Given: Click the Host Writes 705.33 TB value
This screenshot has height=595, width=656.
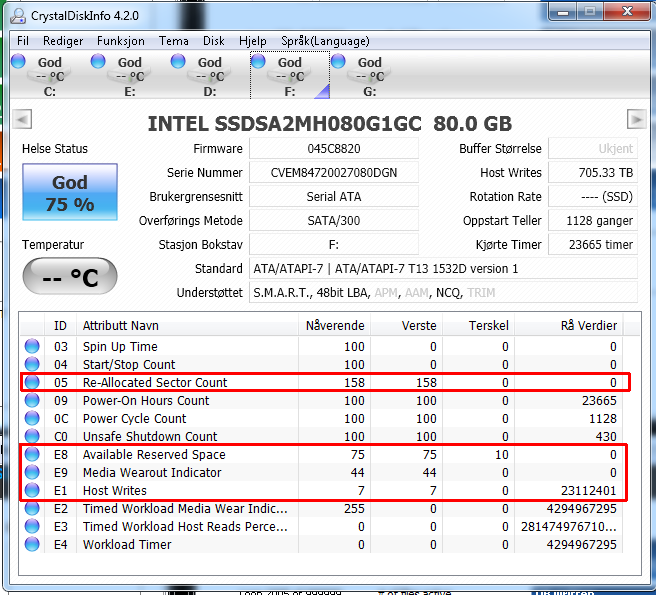Looking at the screenshot, I should (593, 172).
